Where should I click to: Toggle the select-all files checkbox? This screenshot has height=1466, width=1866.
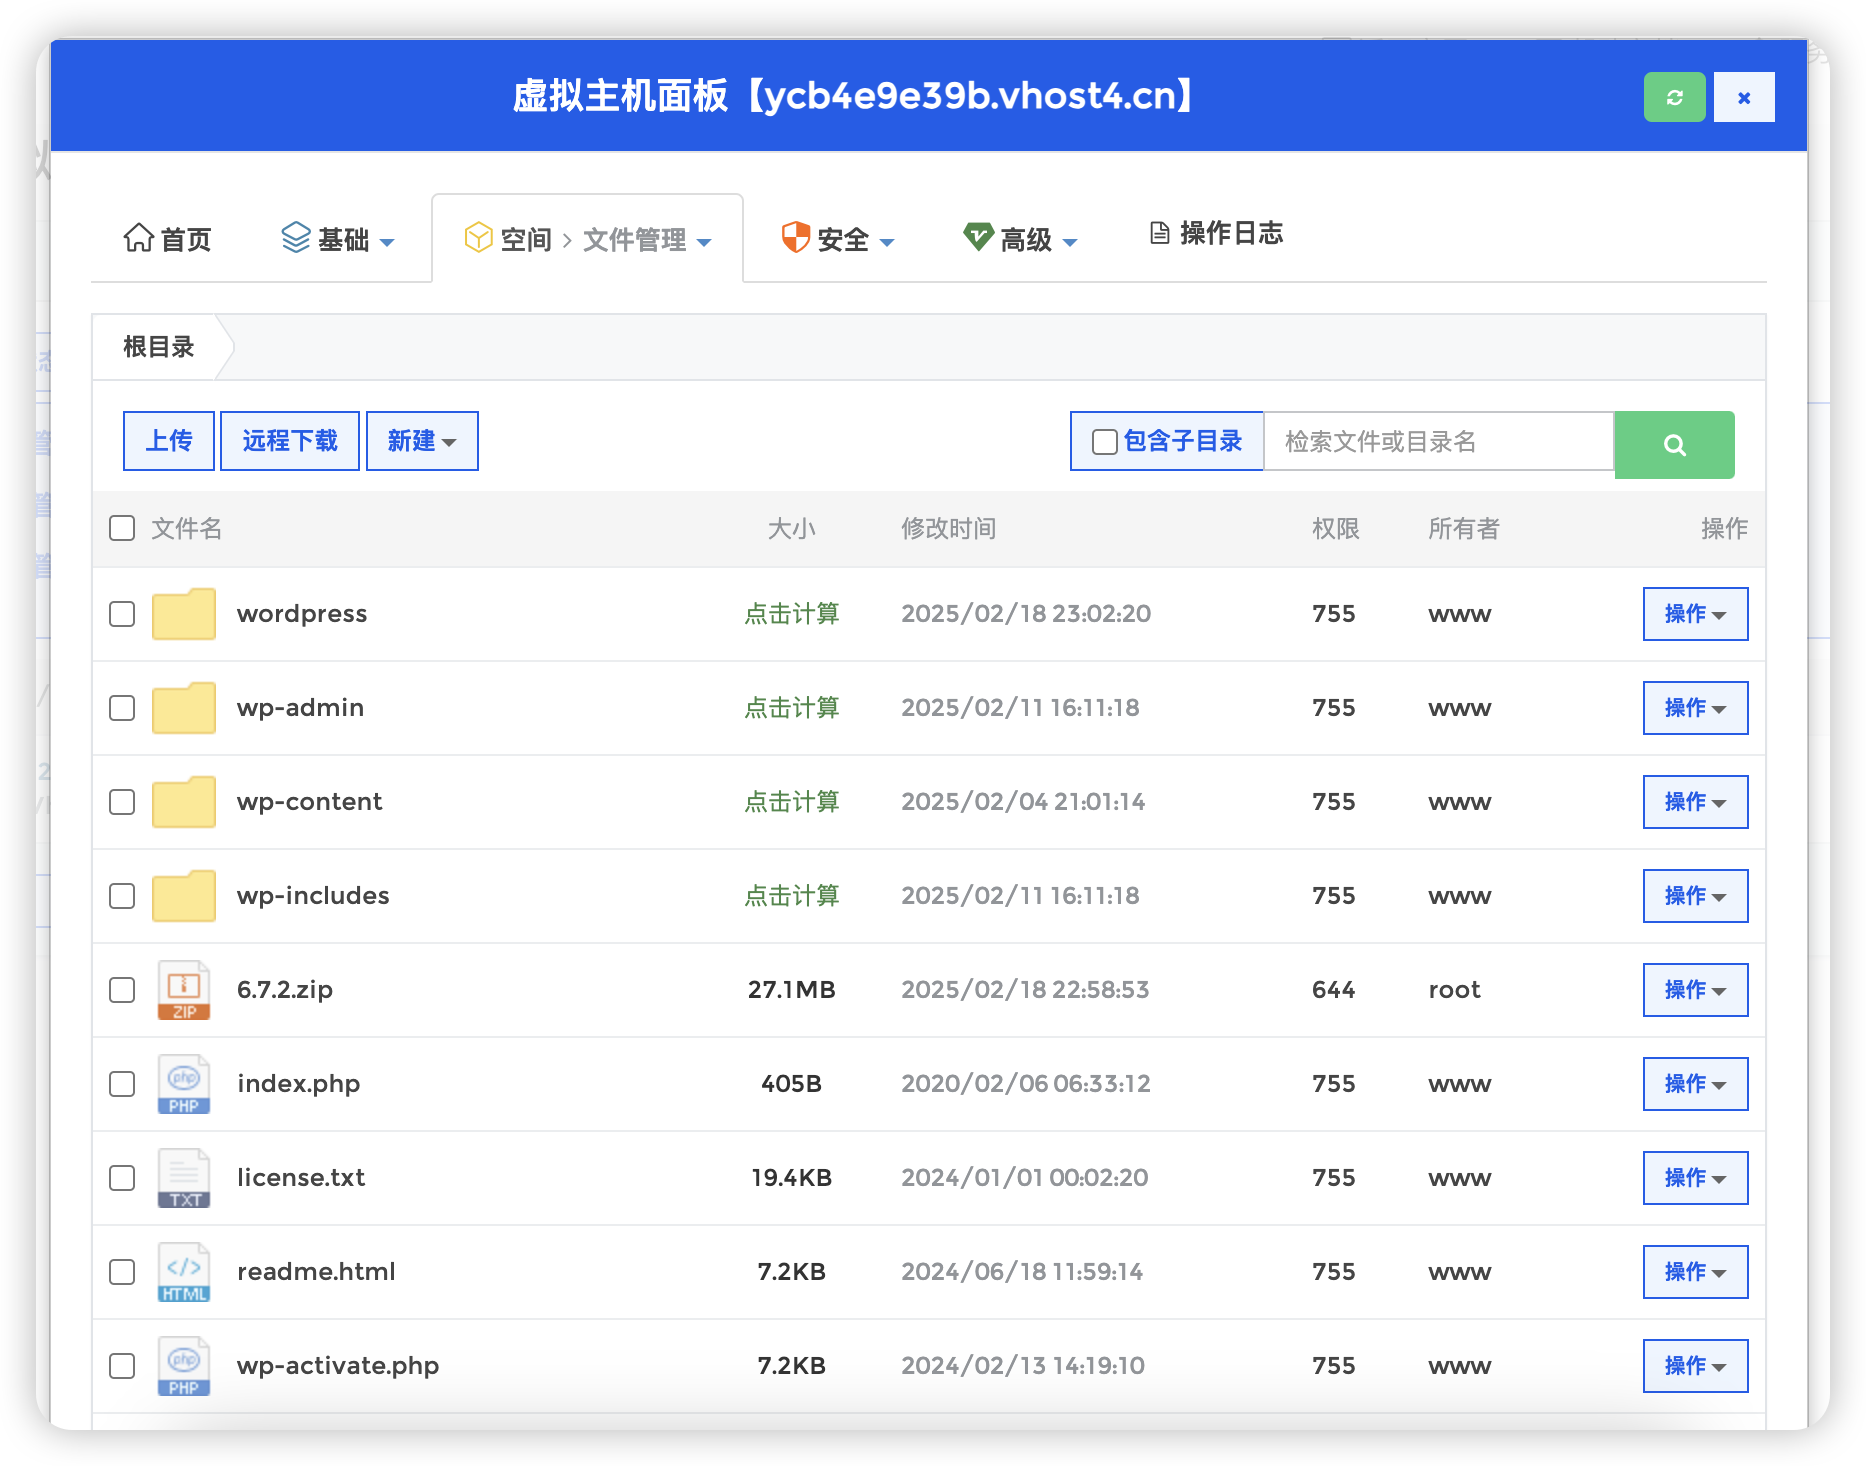[122, 528]
